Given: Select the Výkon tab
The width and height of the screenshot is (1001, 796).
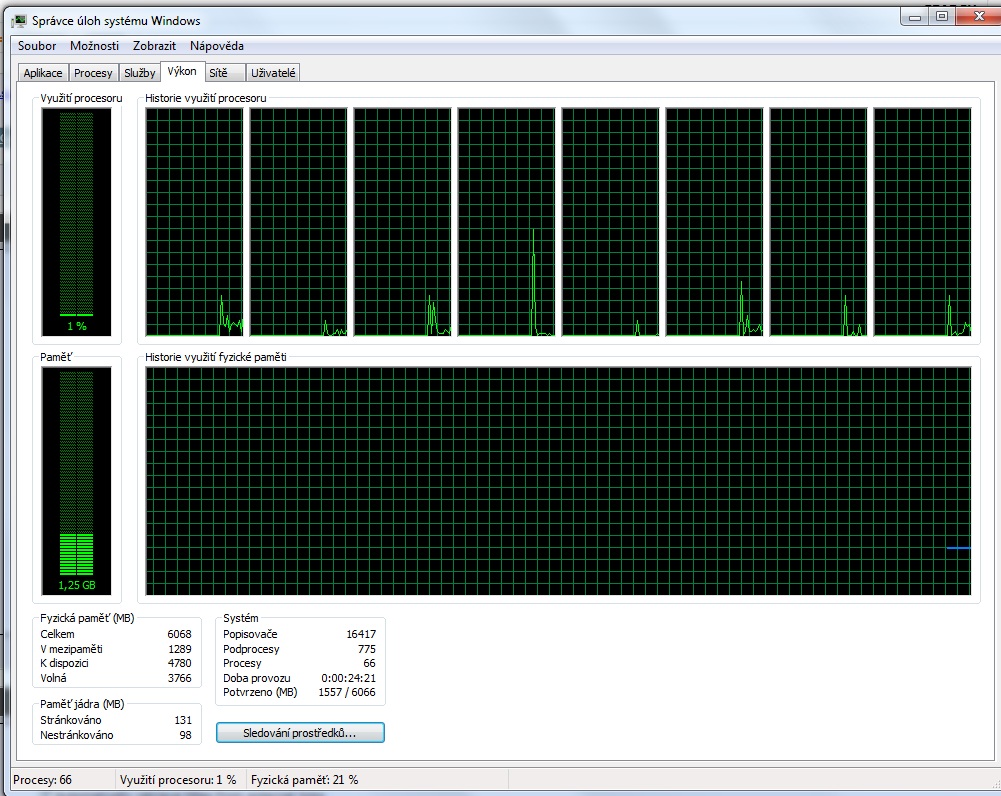Looking at the screenshot, I should [182, 71].
